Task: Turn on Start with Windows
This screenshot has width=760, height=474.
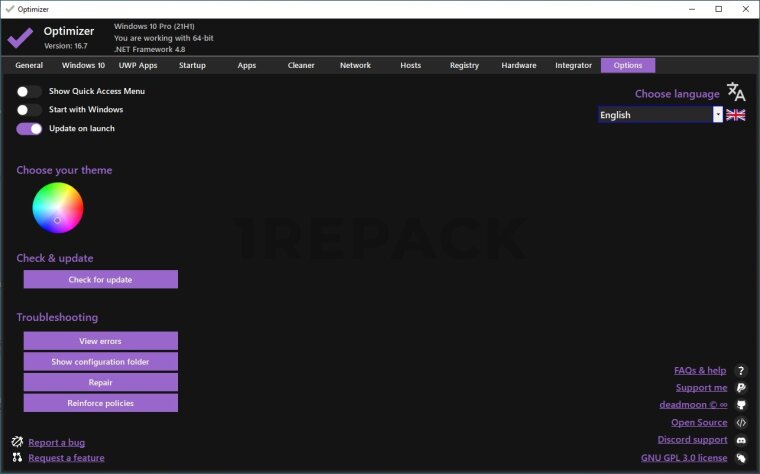Action: pyautogui.click(x=29, y=109)
